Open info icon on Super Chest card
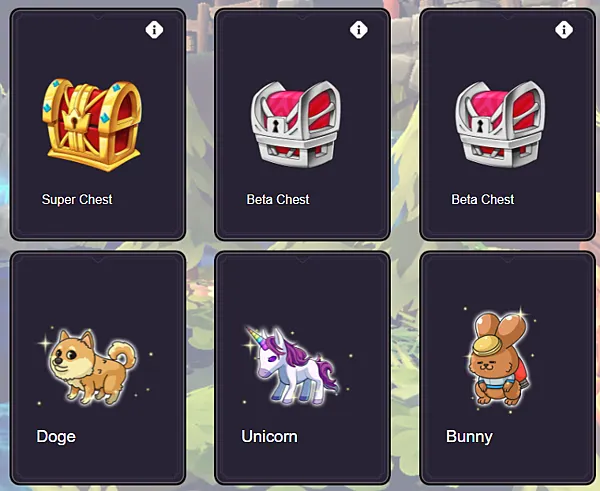Image resolution: width=600 pixels, height=491 pixels. (154, 29)
